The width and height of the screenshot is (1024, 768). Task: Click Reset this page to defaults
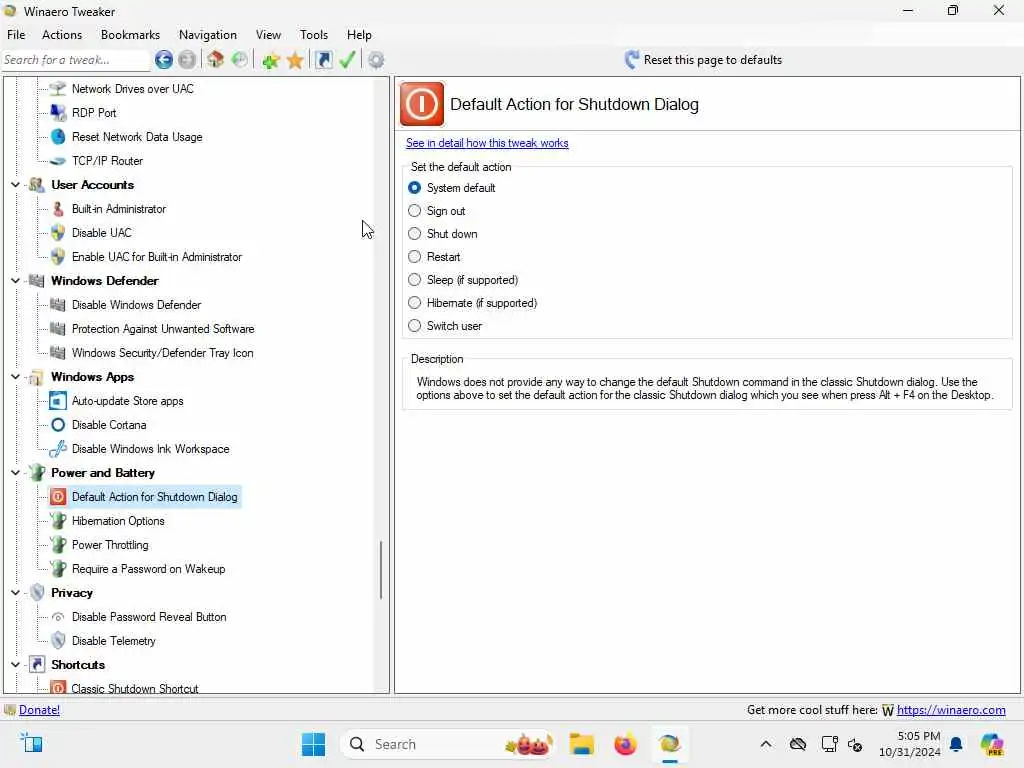pyautogui.click(x=703, y=60)
